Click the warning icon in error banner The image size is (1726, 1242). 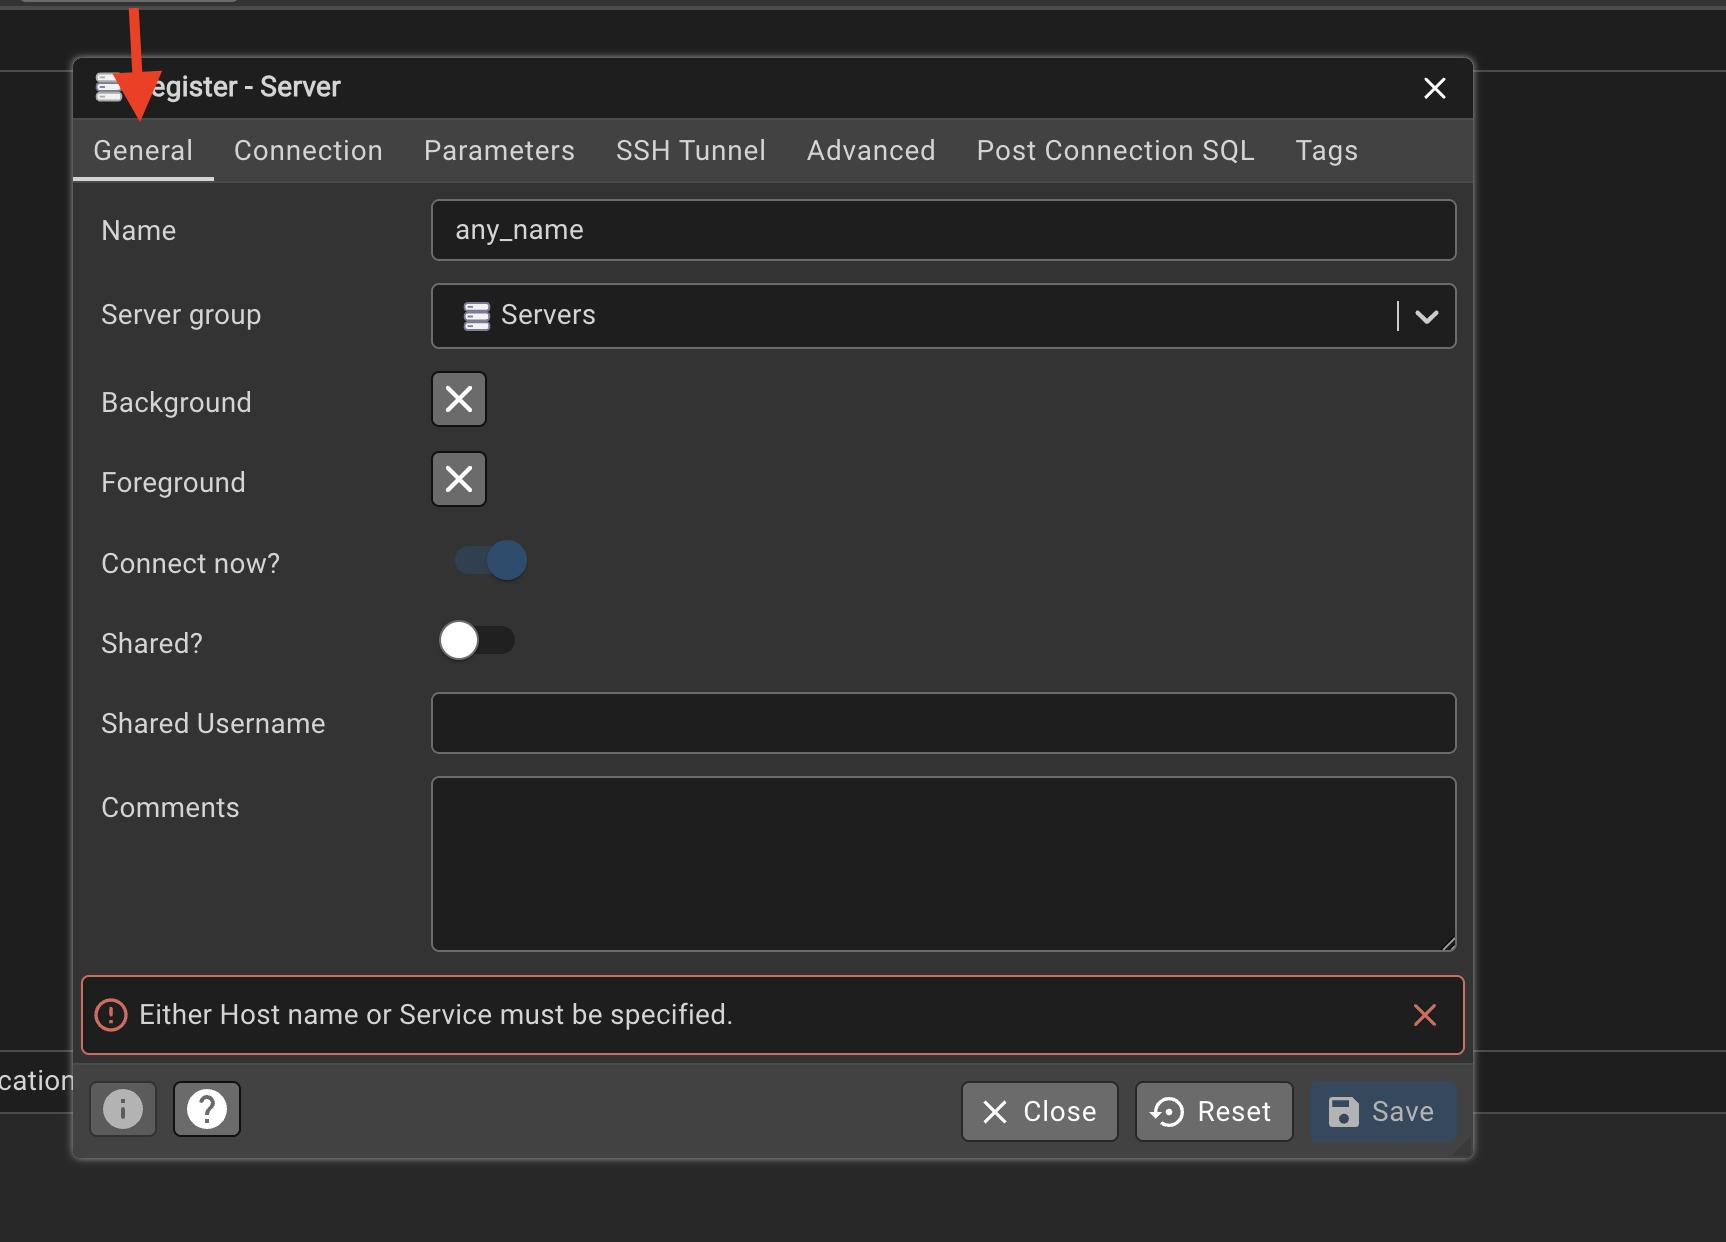pyautogui.click(x=111, y=1015)
